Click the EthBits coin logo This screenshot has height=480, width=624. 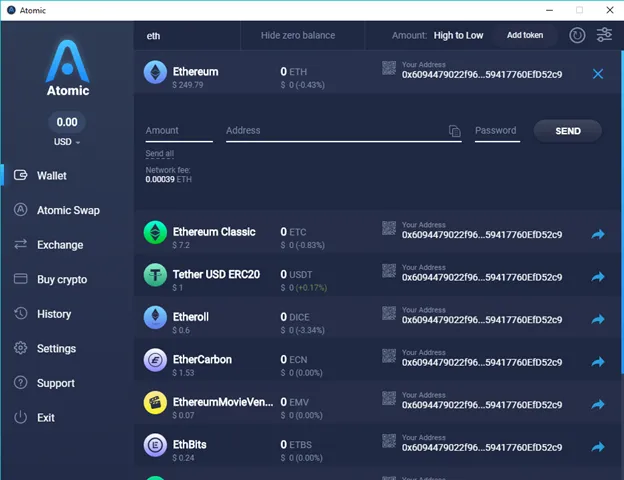[155, 445]
